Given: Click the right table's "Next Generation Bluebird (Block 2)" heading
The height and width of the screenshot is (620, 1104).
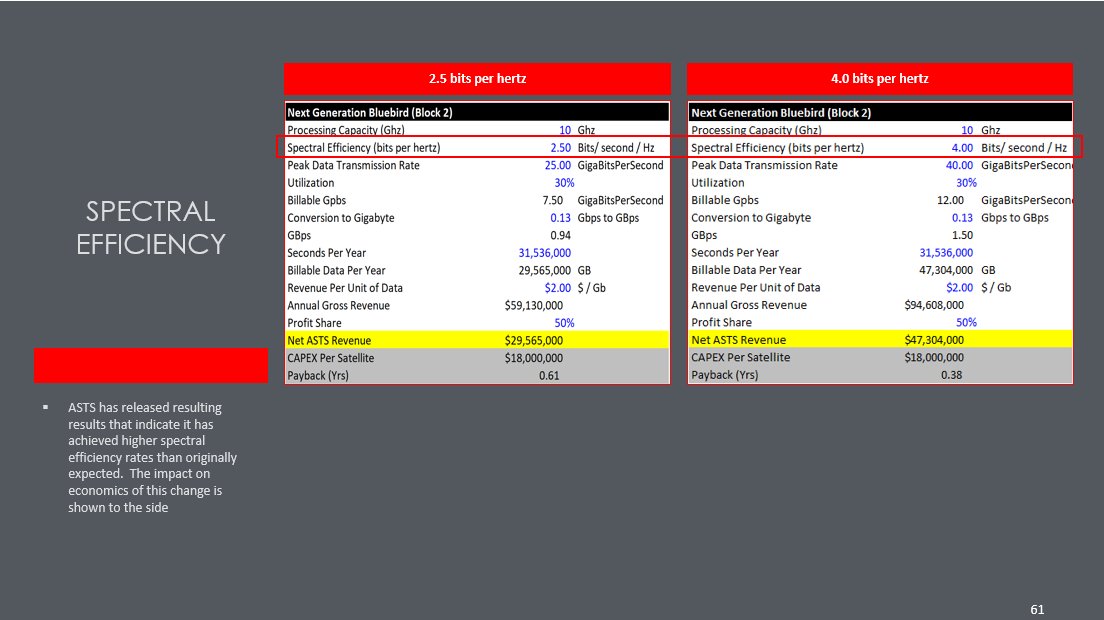Looking at the screenshot, I should [781, 113].
